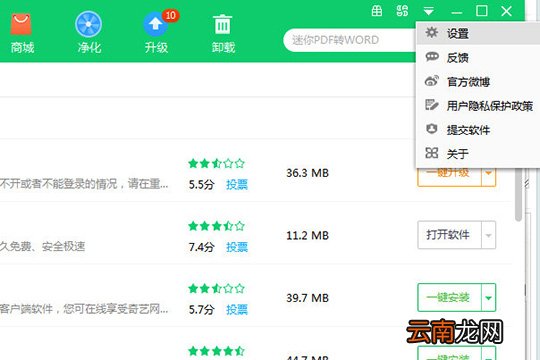Click the gear icon next to 设置
The image size is (540, 360).
coord(432,33)
